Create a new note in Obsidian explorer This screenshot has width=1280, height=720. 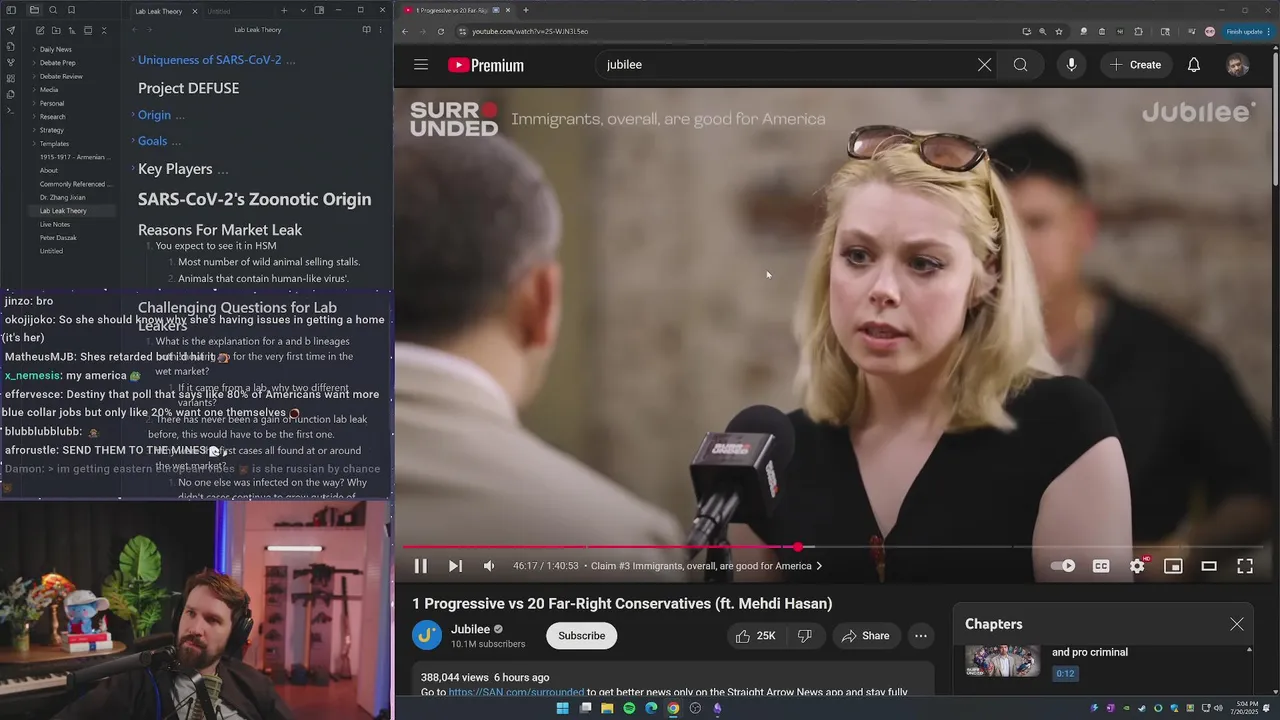point(38,31)
